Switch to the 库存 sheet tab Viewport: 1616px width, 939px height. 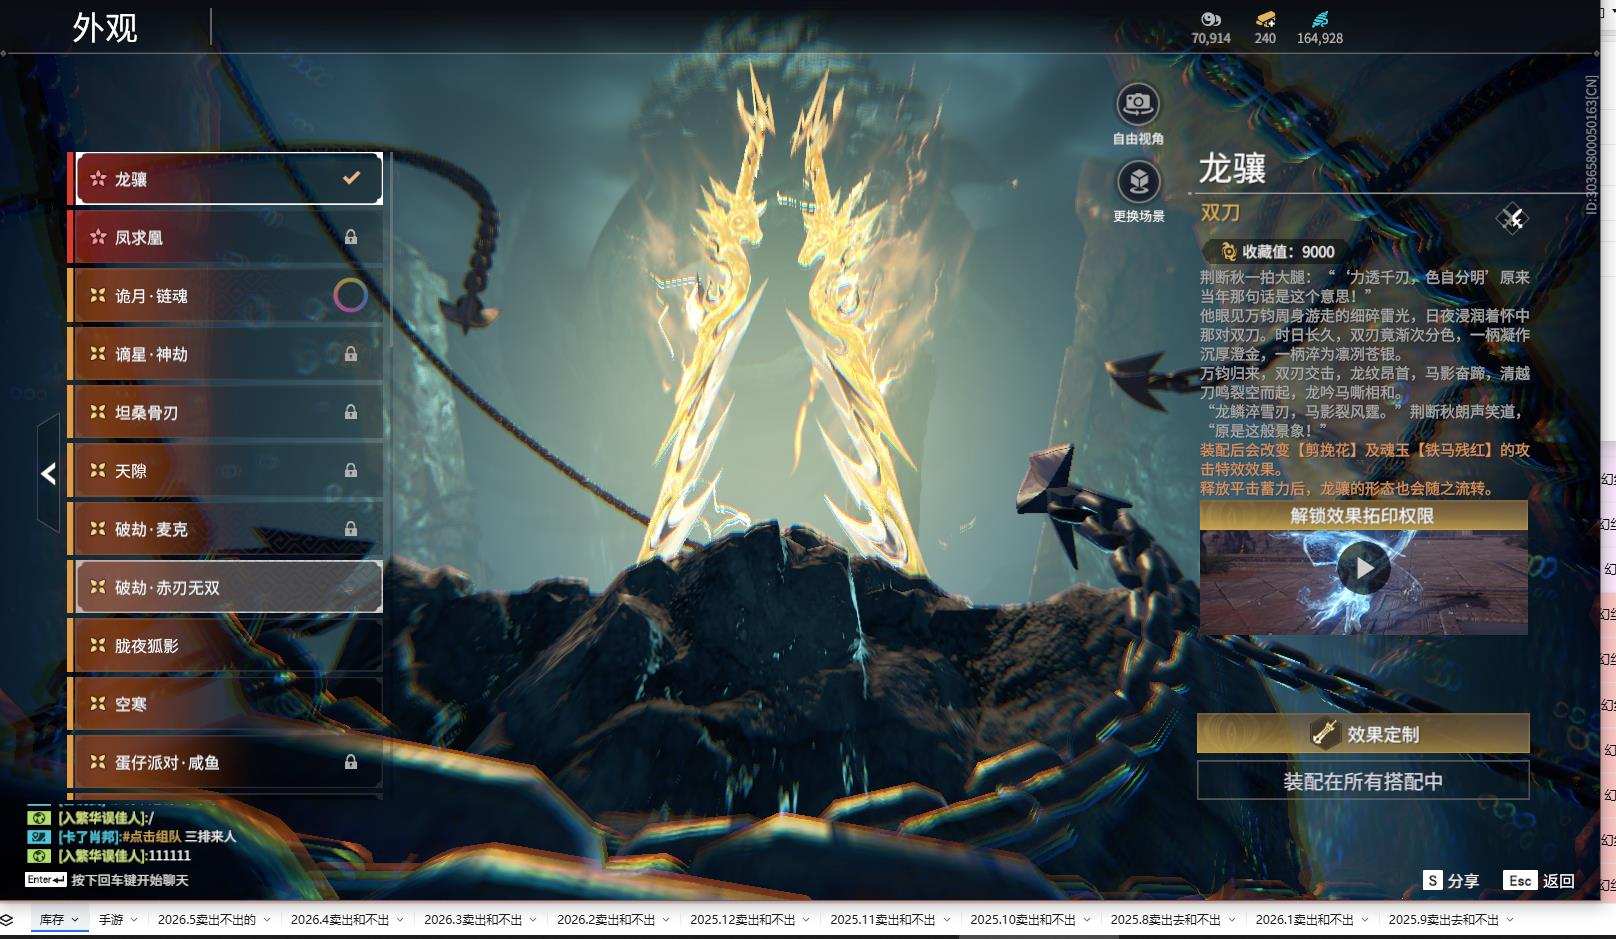point(52,920)
